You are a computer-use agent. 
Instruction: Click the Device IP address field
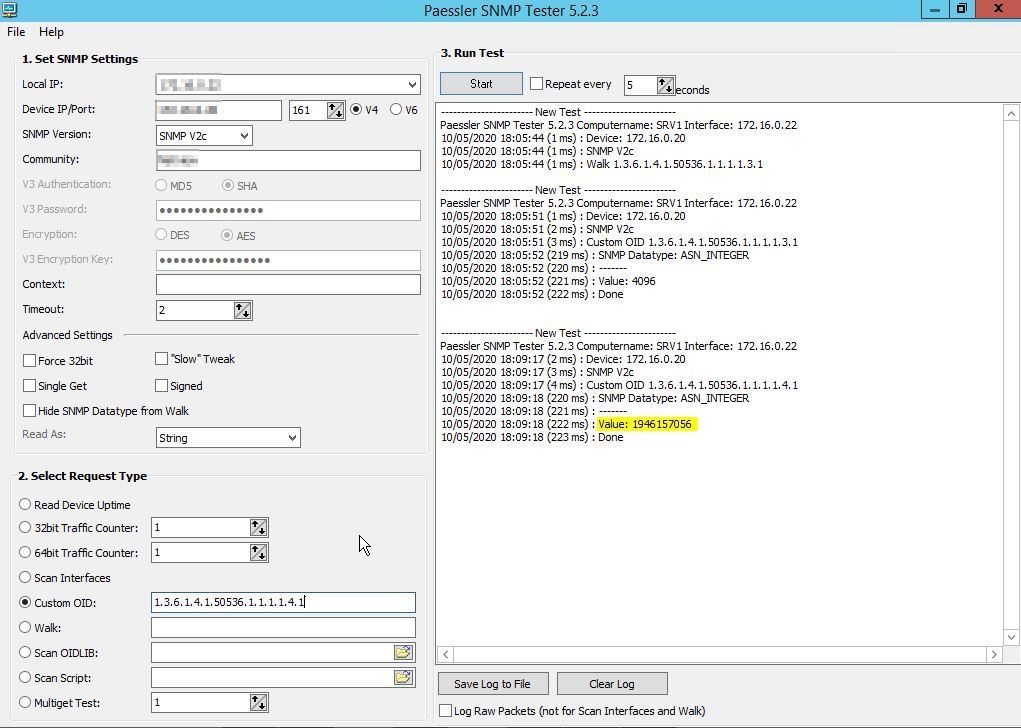(218, 110)
